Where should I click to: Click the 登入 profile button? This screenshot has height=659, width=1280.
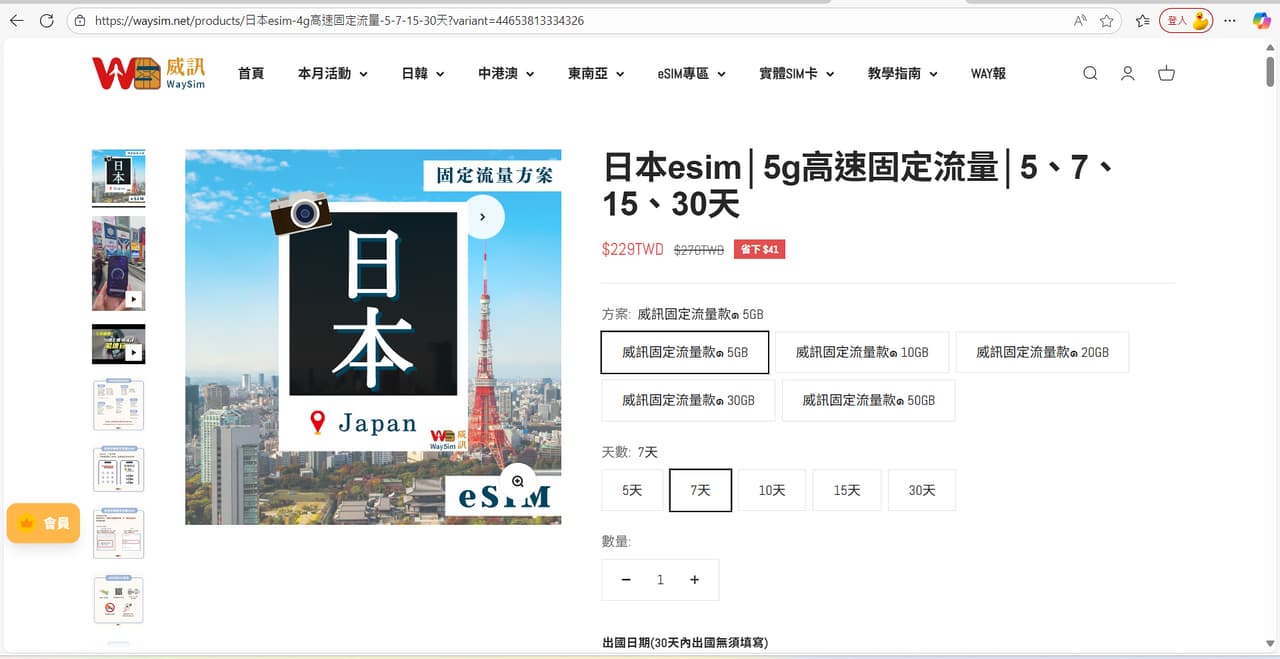coord(1186,20)
